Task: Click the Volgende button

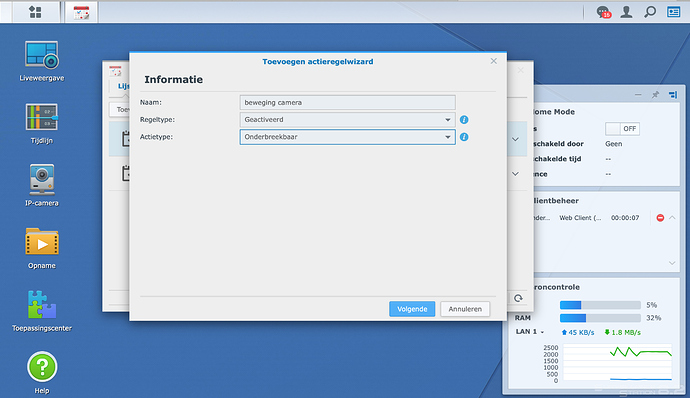Action: pyautogui.click(x=412, y=309)
